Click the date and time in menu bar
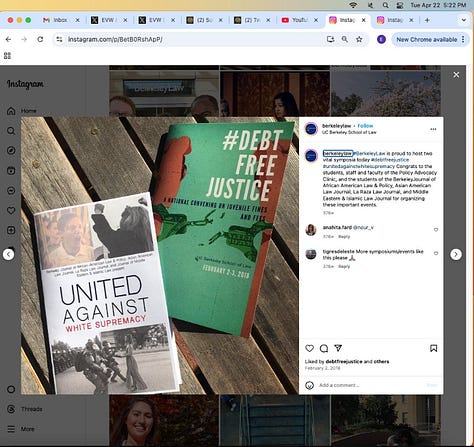The image size is (474, 447). (x=438, y=5)
